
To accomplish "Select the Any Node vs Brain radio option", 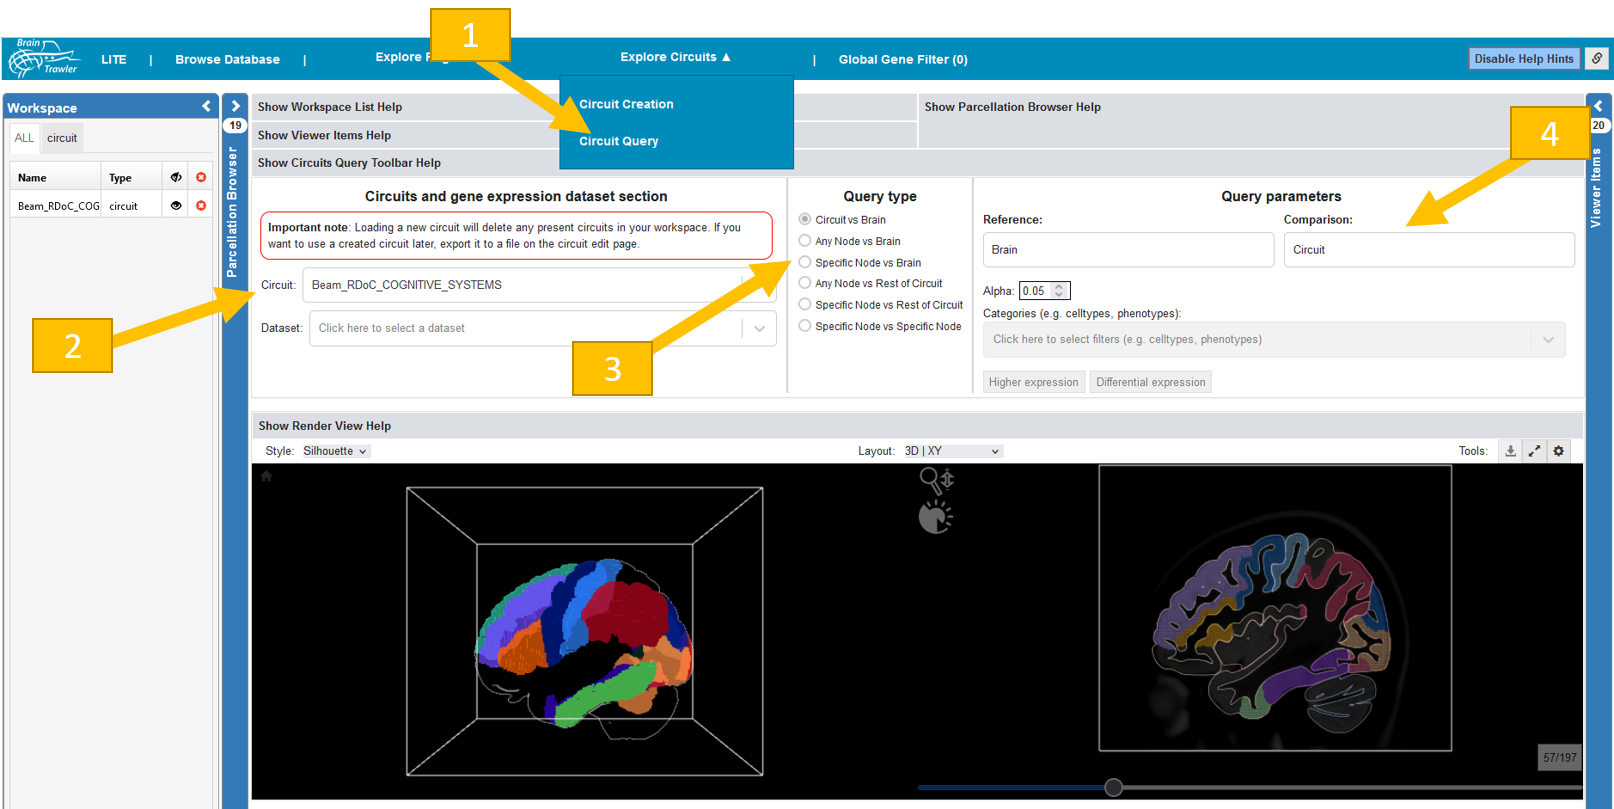I will 805,241.
